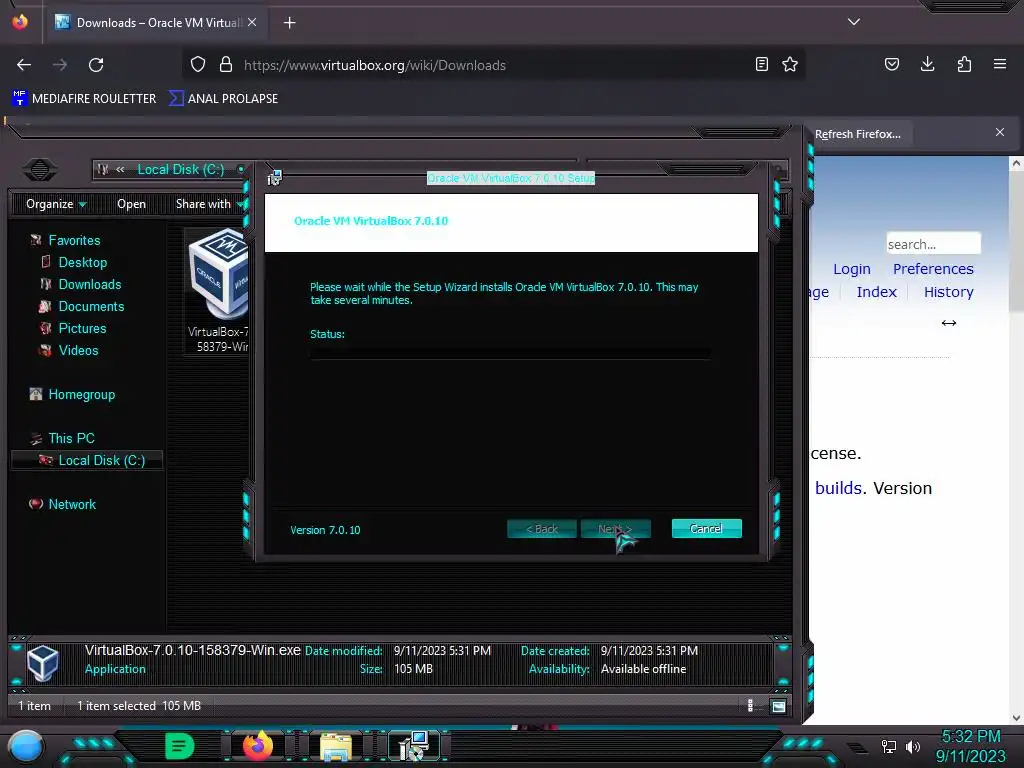
Task: Close the Downloads – Oracle VM VirtualBox tab
Action: (x=252, y=22)
